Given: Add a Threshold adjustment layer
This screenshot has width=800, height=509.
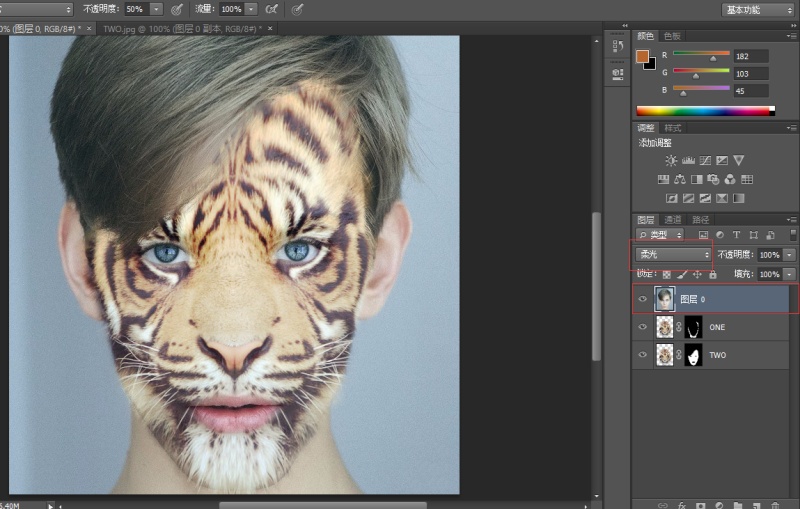Looking at the screenshot, I should click(705, 198).
